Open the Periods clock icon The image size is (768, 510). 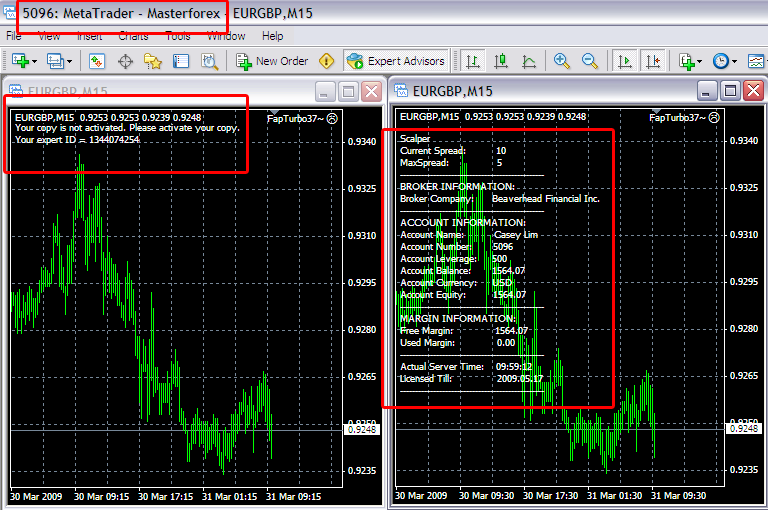[720, 61]
